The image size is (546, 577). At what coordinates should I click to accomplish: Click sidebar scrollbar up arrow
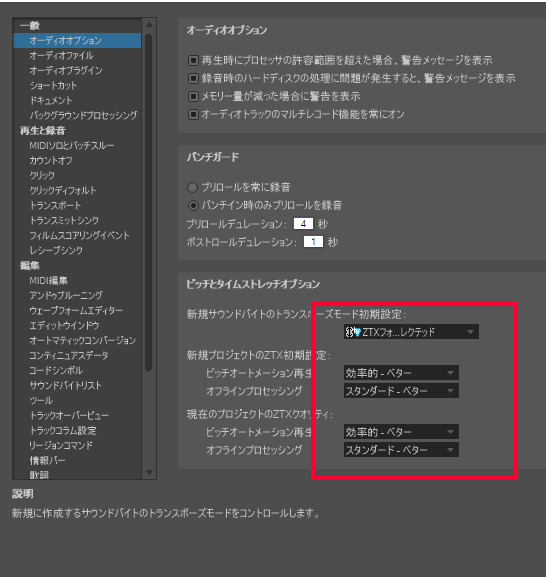pyautogui.click(x=149, y=25)
